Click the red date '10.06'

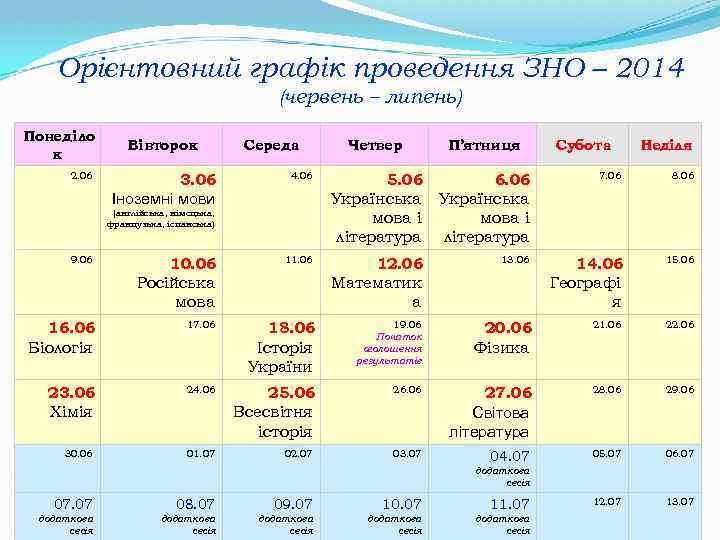pyautogui.click(x=193, y=264)
